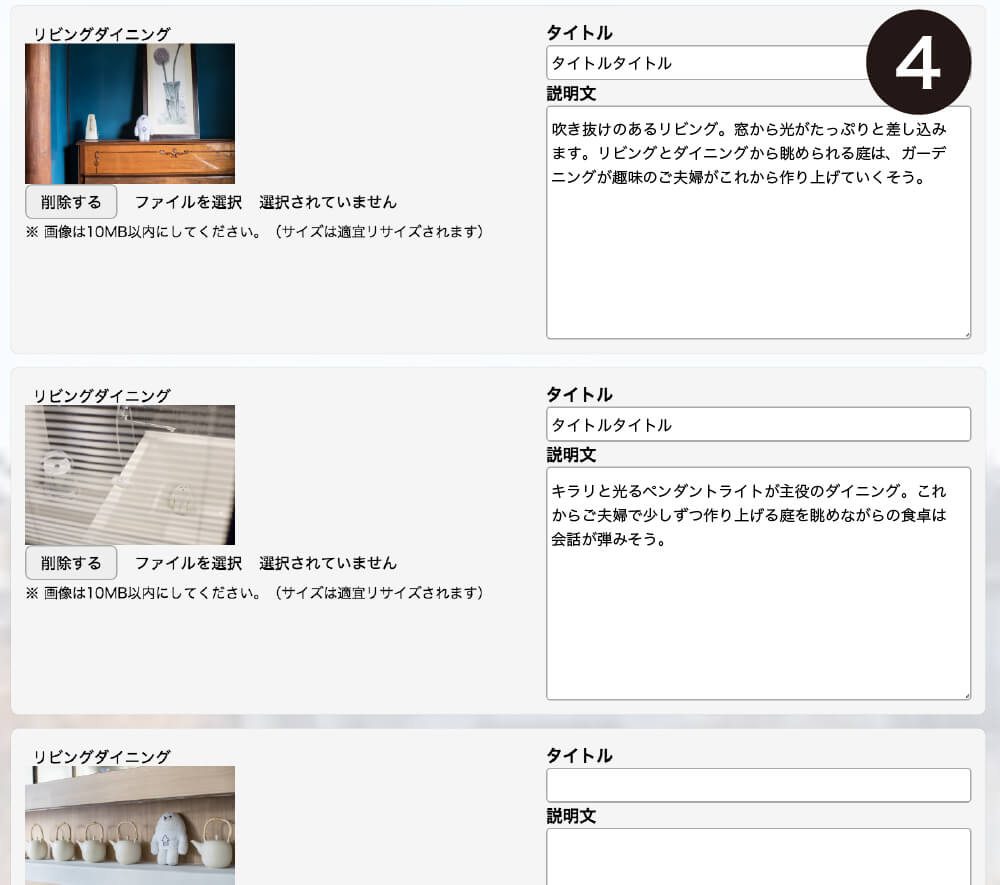The height and width of the screenshot is (885, 1000).
Task: Click the black circled number 4 badge
Action: pyautogui.click(x=917, y=62)
